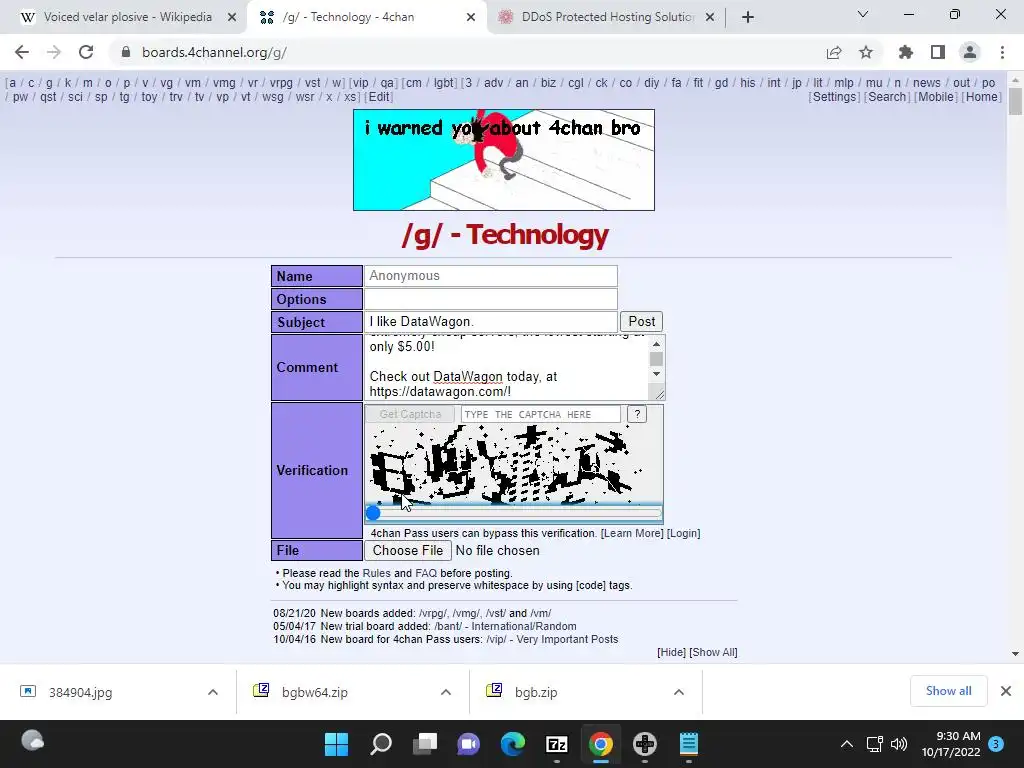Click the Show All announcements link
Image resolution: width=1024 pixels, height=768 pixels.
[713, 652]
